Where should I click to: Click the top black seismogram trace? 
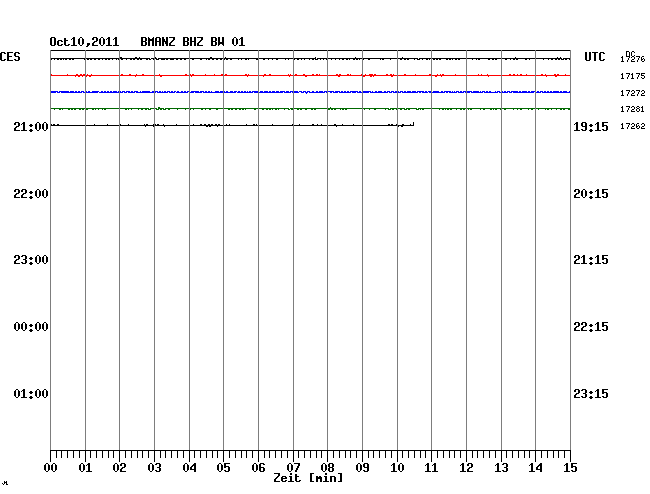310,59
